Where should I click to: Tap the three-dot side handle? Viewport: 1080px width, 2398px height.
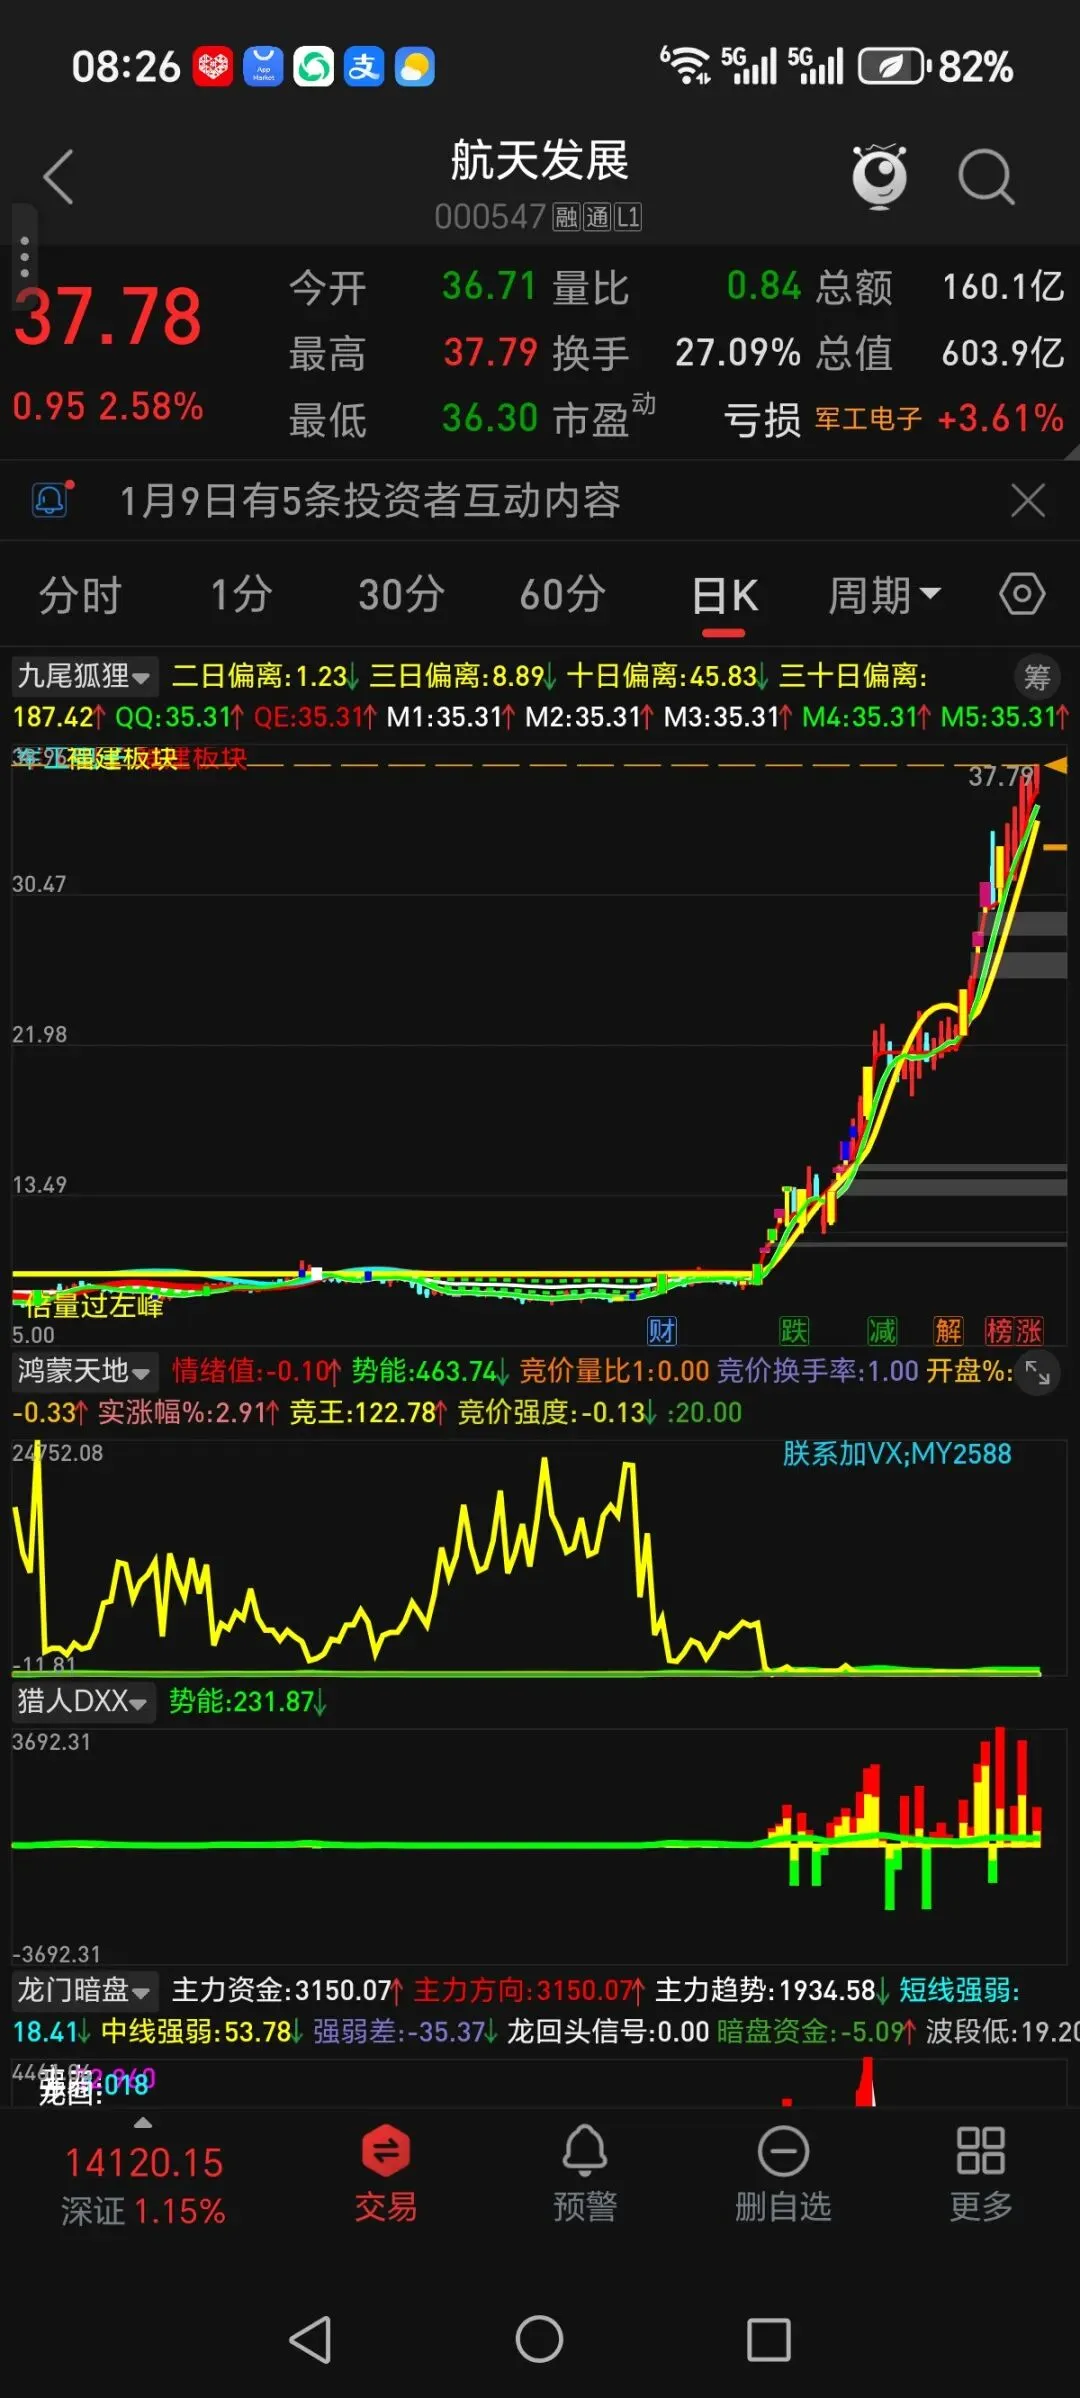(x=25, y=257)
